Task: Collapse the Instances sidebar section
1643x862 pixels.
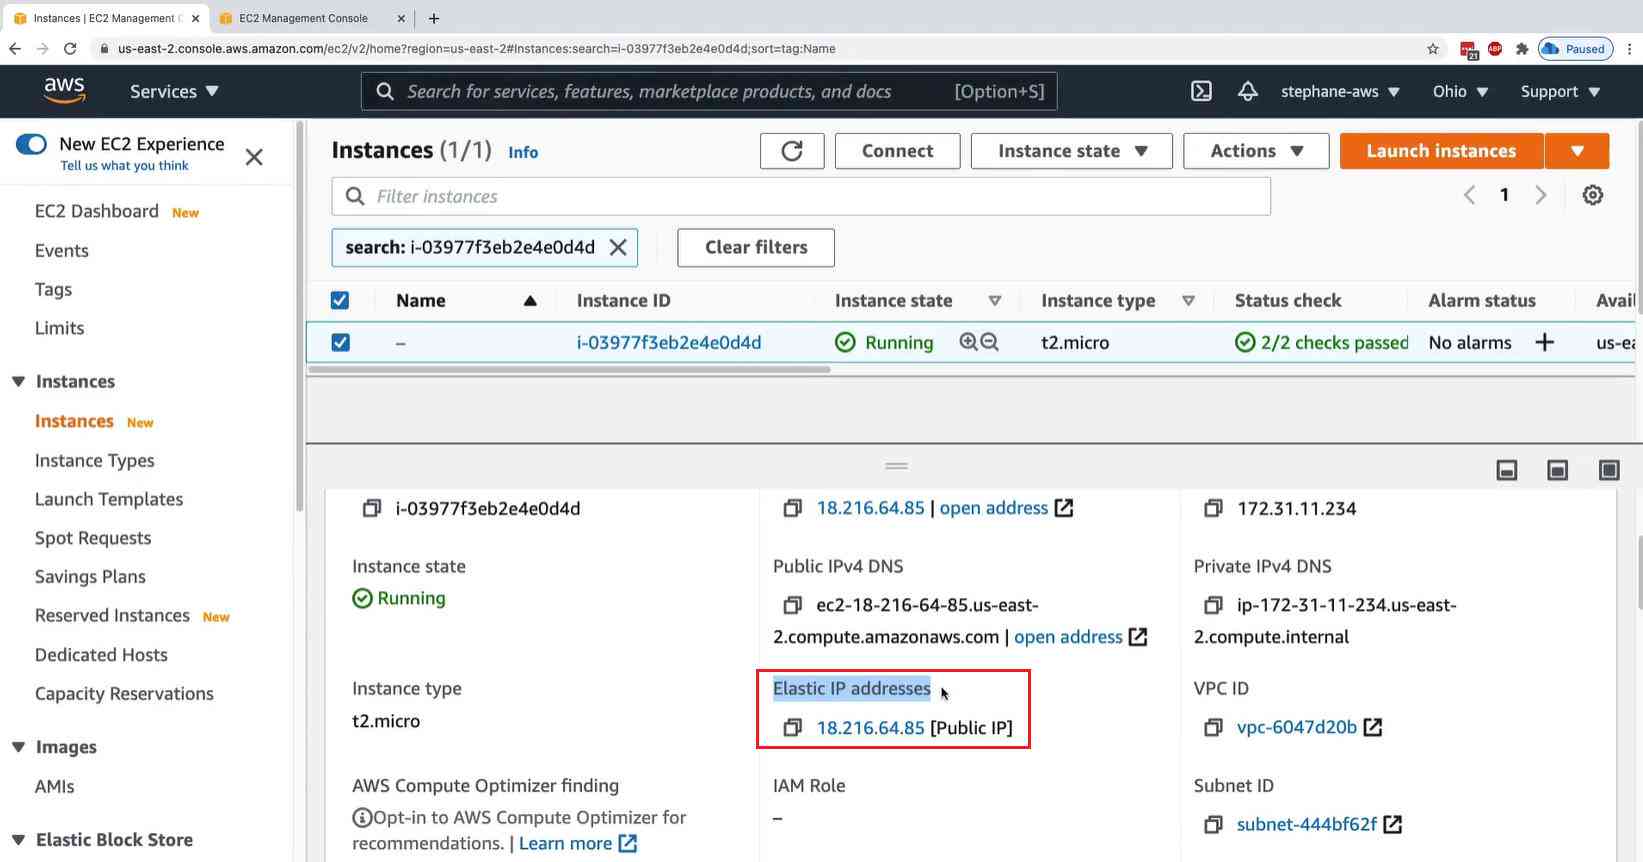Action: [x=18, y=381]
